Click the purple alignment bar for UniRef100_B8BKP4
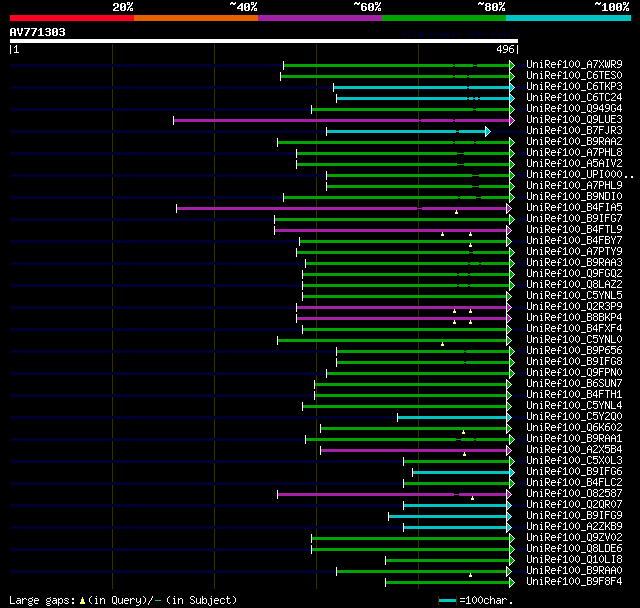Image resolution: width=640 pixels, height=608 pixels. (401, 319)
